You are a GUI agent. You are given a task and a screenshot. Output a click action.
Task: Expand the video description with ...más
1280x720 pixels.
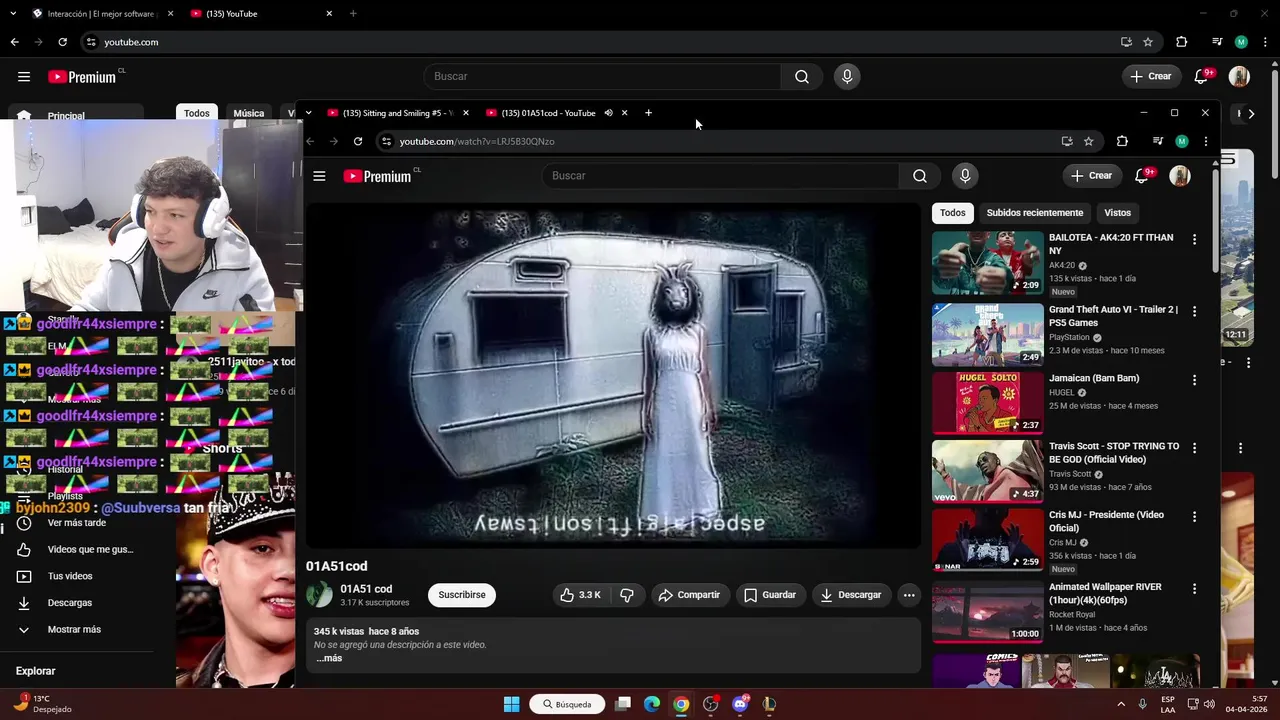[x=329, y=658]
